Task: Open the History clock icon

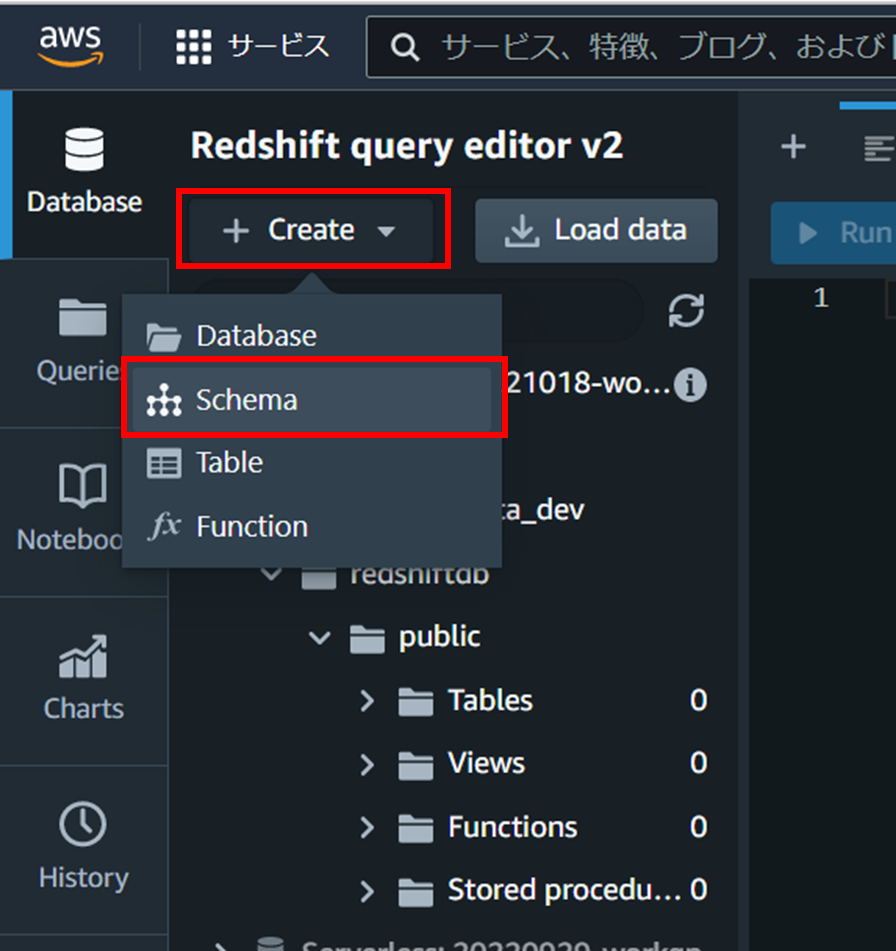Action: pos(83,824)
